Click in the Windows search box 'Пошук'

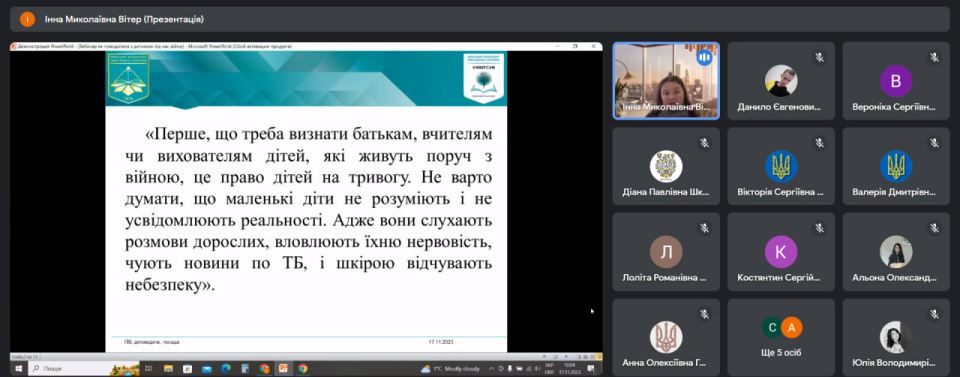tap(83, 369)
